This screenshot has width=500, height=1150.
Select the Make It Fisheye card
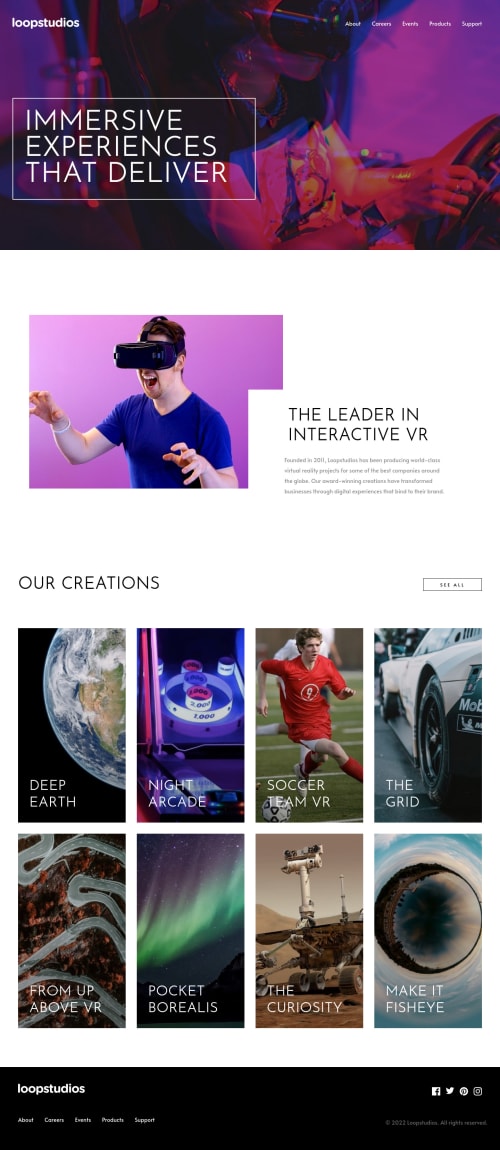pyautogui.click(x=428, y=930)
